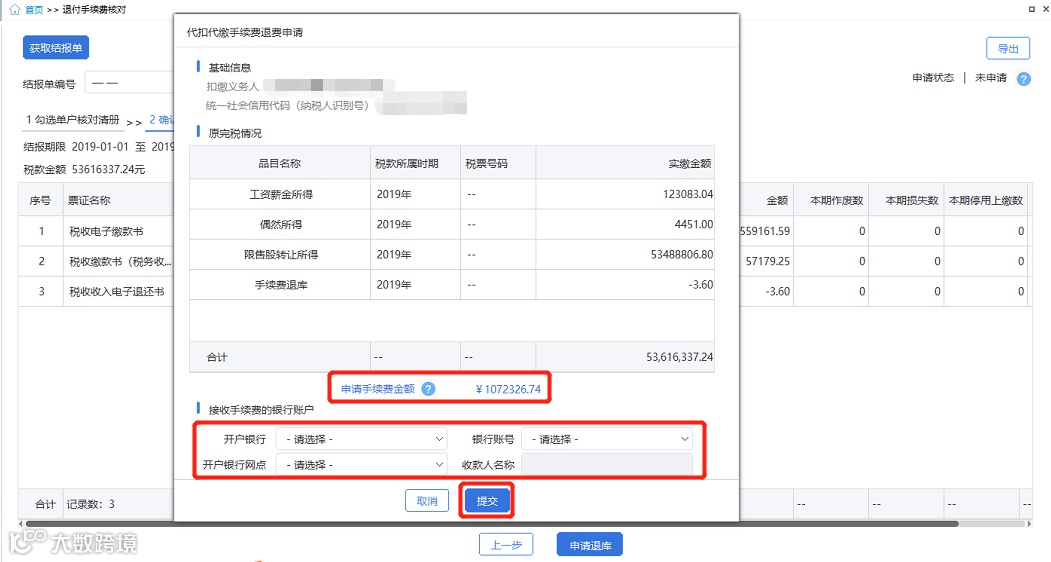Click the 偶然所得 row name
This screenshot has height=562, width=1051.
[x=281, y=225]
